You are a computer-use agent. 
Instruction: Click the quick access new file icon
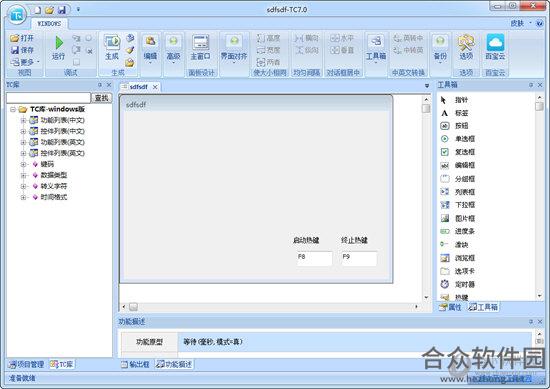click(x=38, y=10)
